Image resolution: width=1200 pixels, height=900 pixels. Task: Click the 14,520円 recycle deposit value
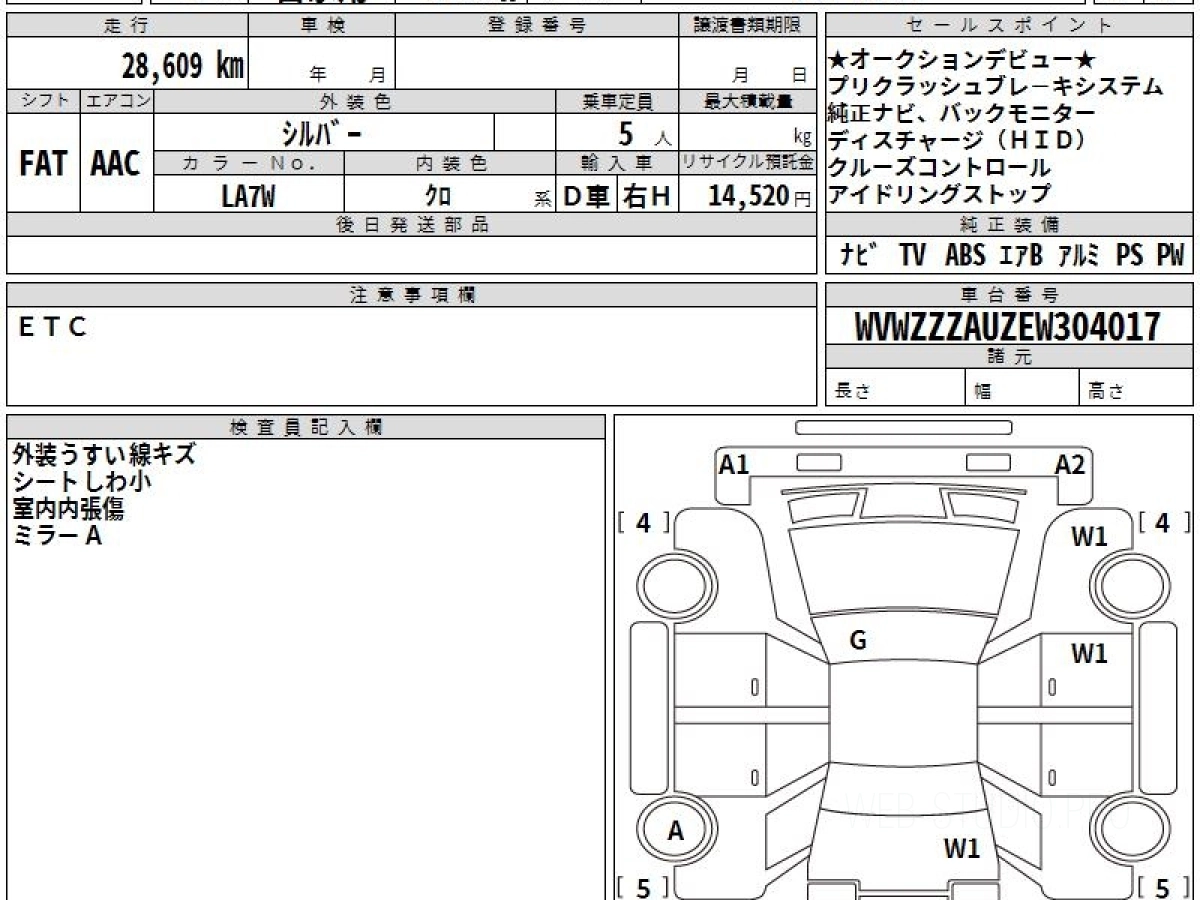(x=760, y=196)
